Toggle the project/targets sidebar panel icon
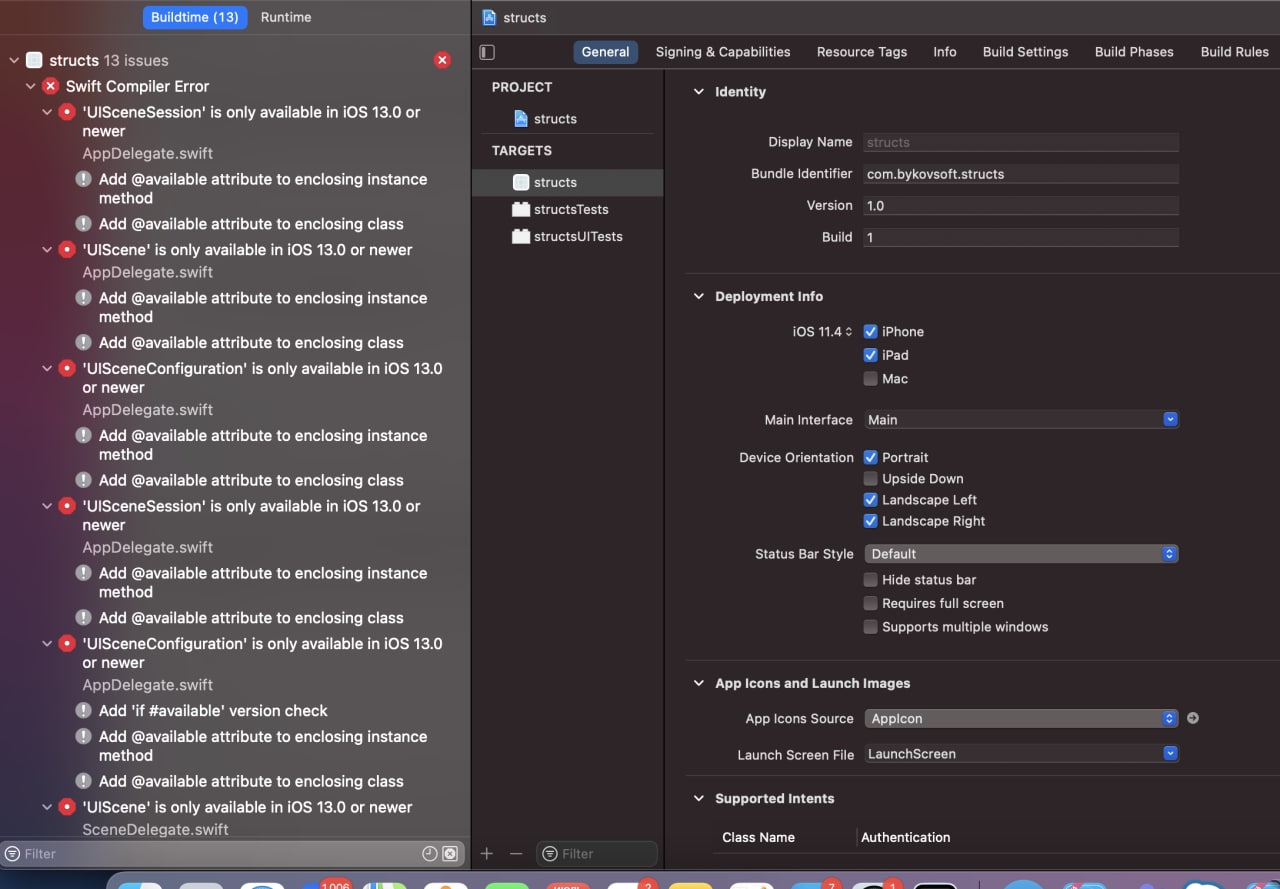Screen dimensions: 1280x889 [487, 52]
